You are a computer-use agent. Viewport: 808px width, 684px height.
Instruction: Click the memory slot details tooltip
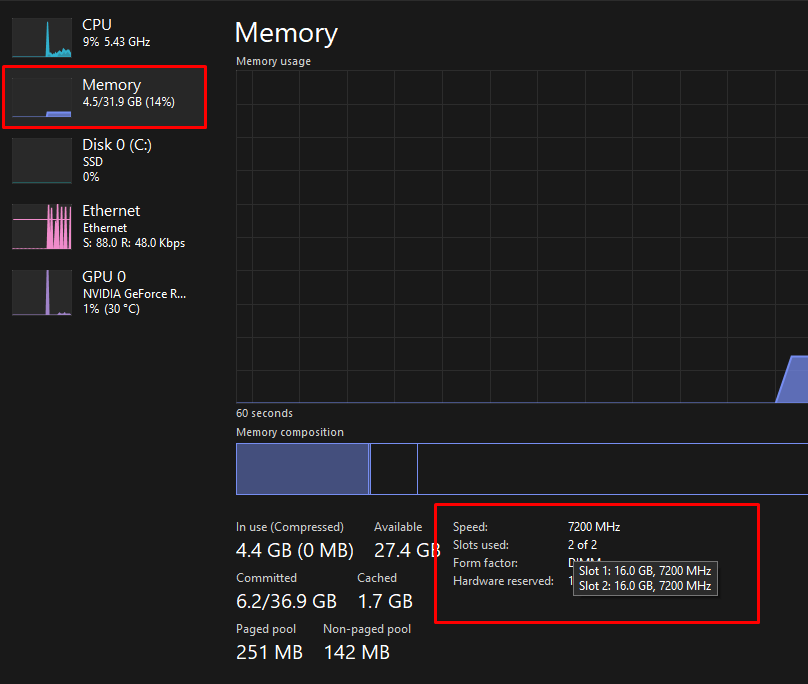645,578
